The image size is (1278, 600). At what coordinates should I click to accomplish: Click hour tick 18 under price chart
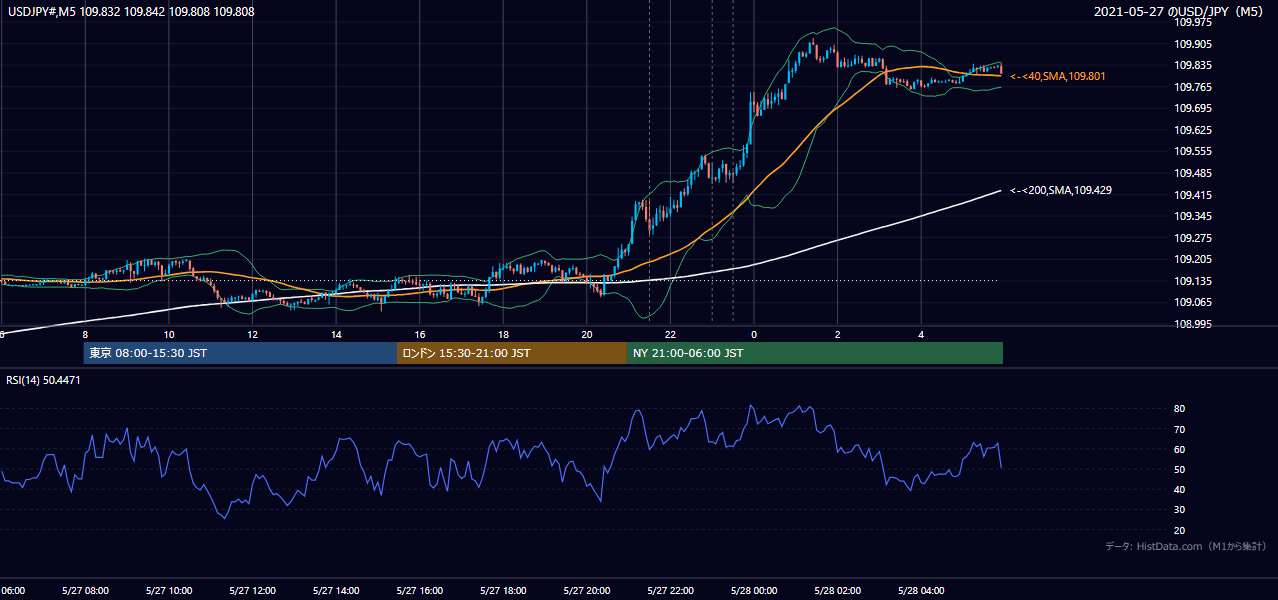(x=503, y=334)
